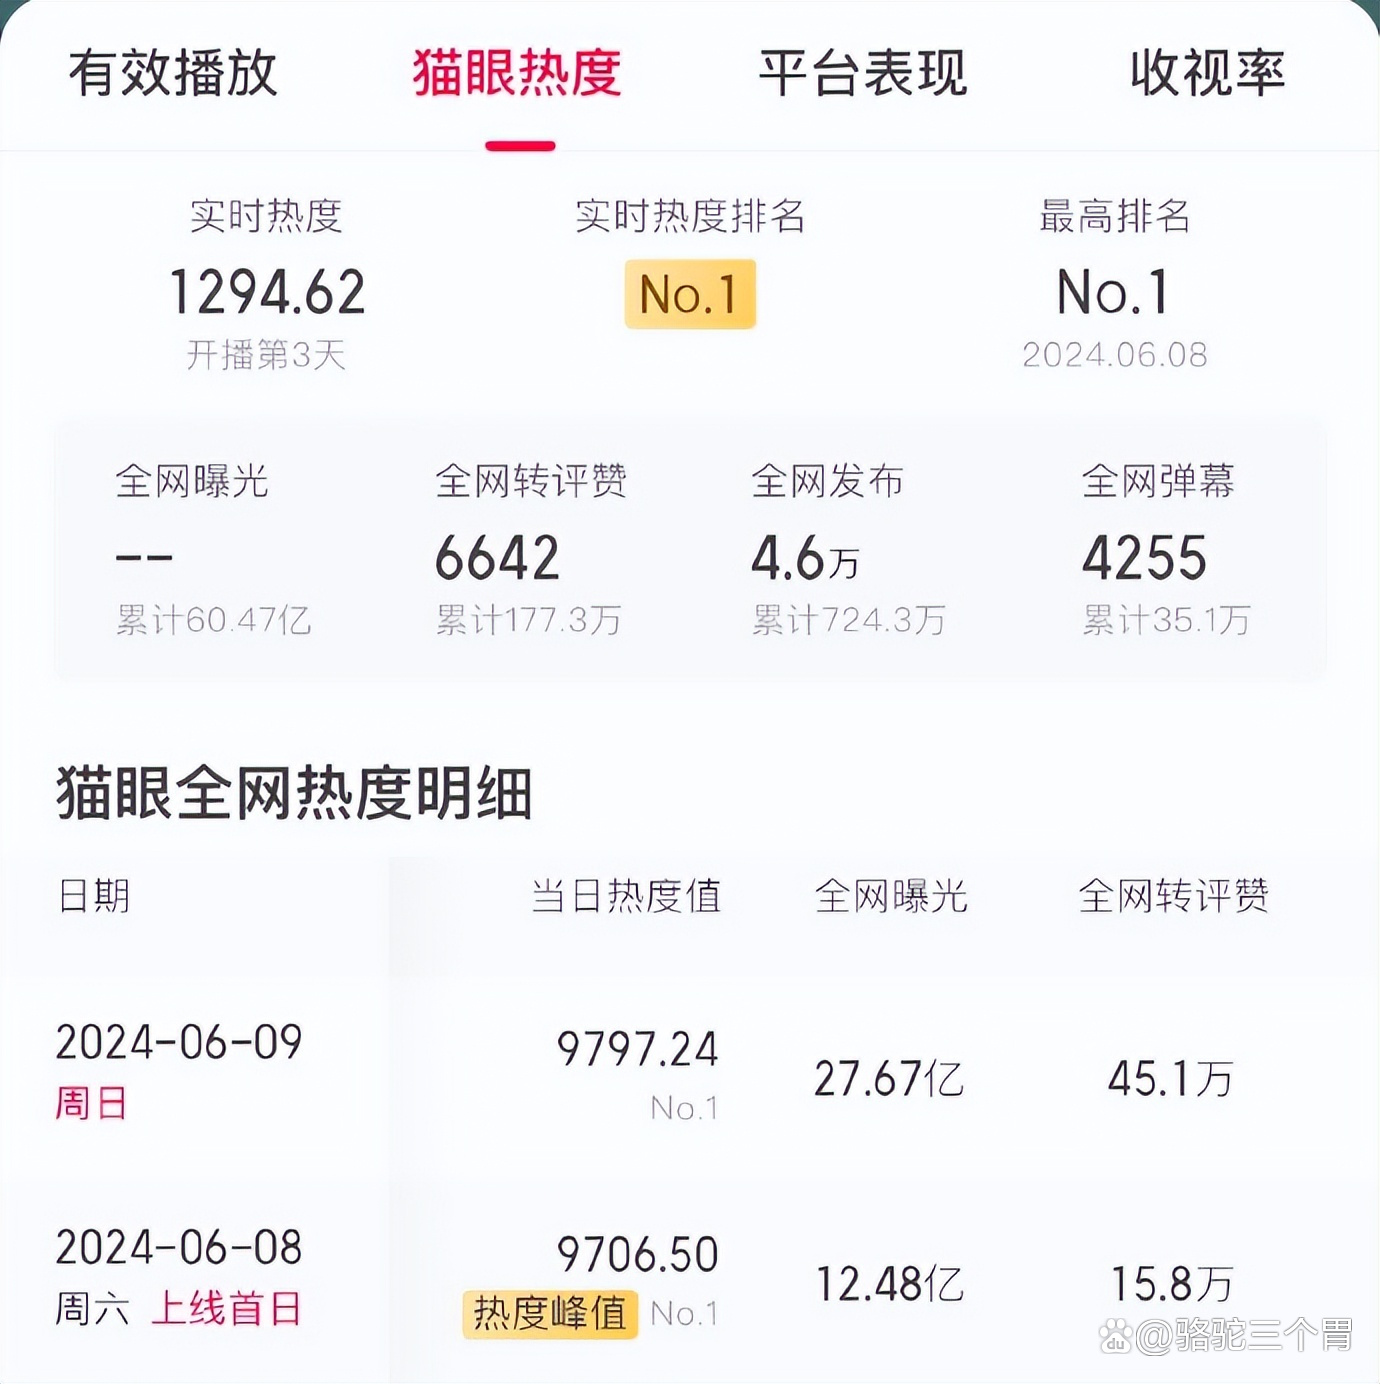Tap the 全网曝光 stat card
The image size is (1380, 1384).
pyautogui.click(x=213, y=549)
